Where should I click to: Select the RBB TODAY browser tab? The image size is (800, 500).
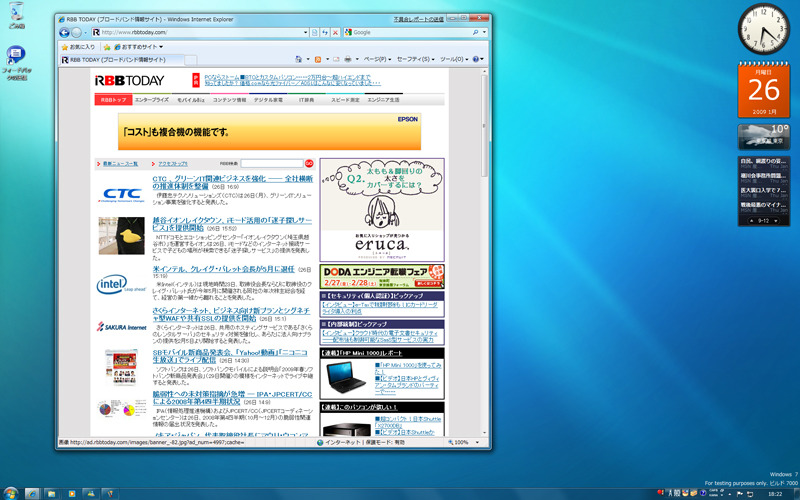tap(121, 60)
